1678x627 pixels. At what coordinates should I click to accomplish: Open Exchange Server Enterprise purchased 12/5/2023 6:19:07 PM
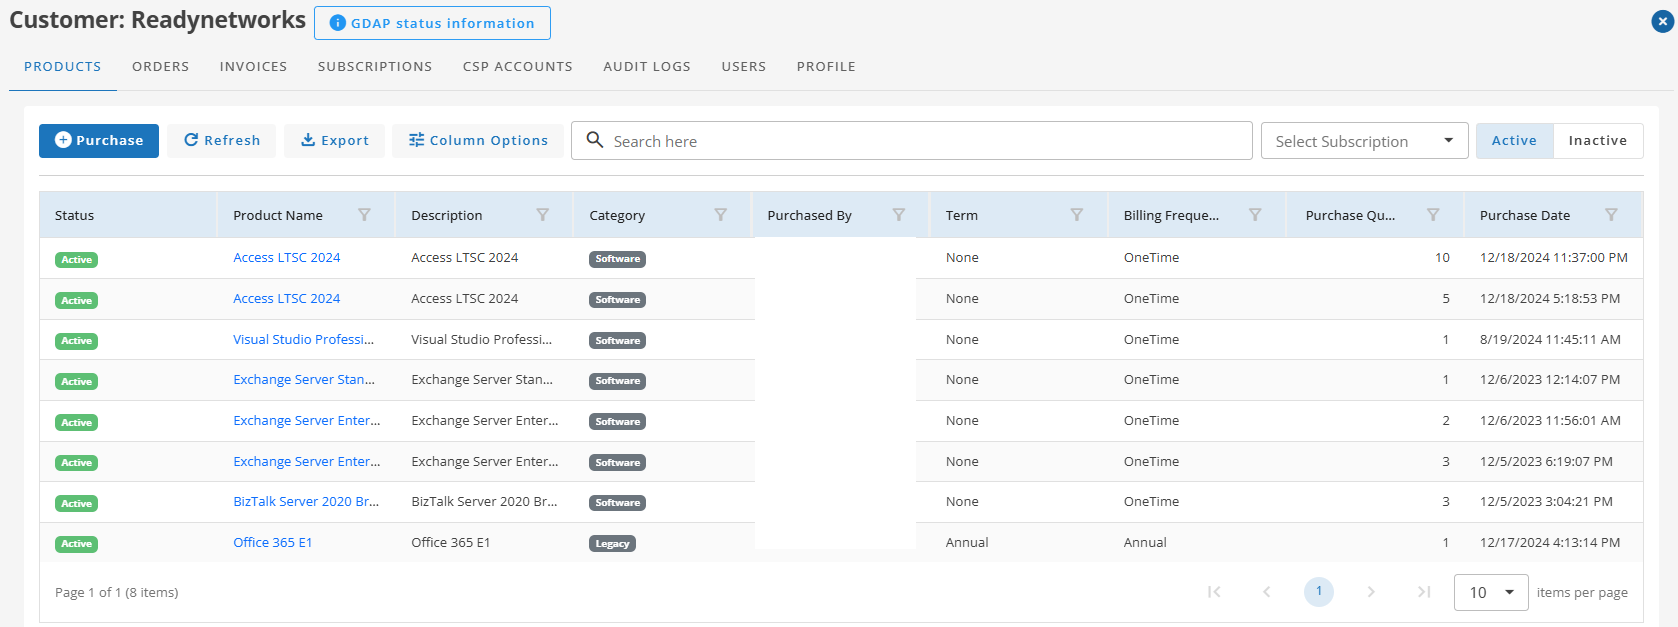pos(306,462)
